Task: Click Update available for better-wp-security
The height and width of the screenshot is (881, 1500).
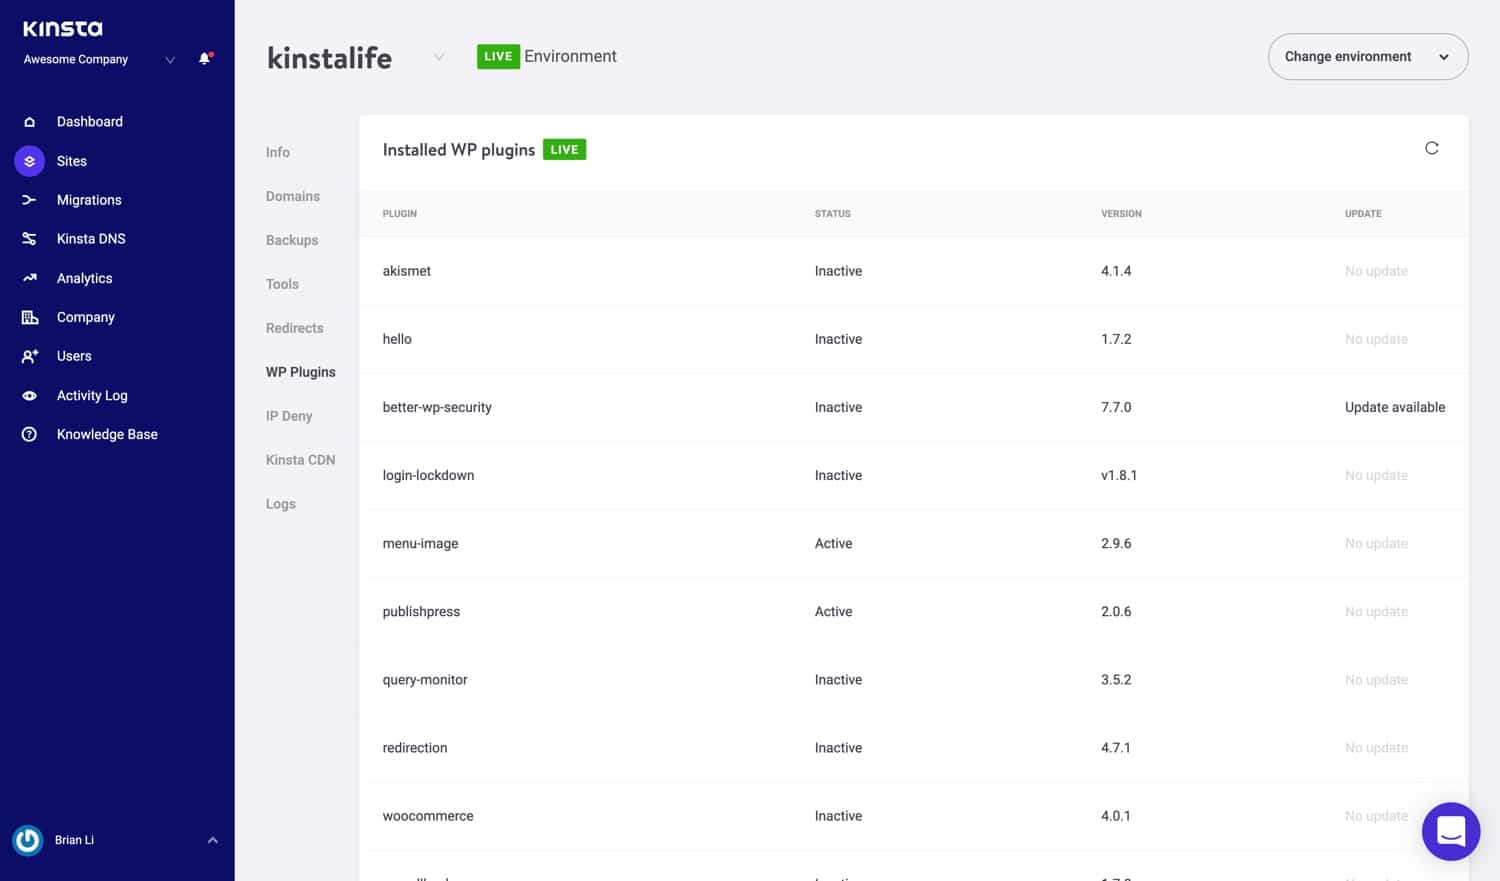Action: click(1394, 407)
